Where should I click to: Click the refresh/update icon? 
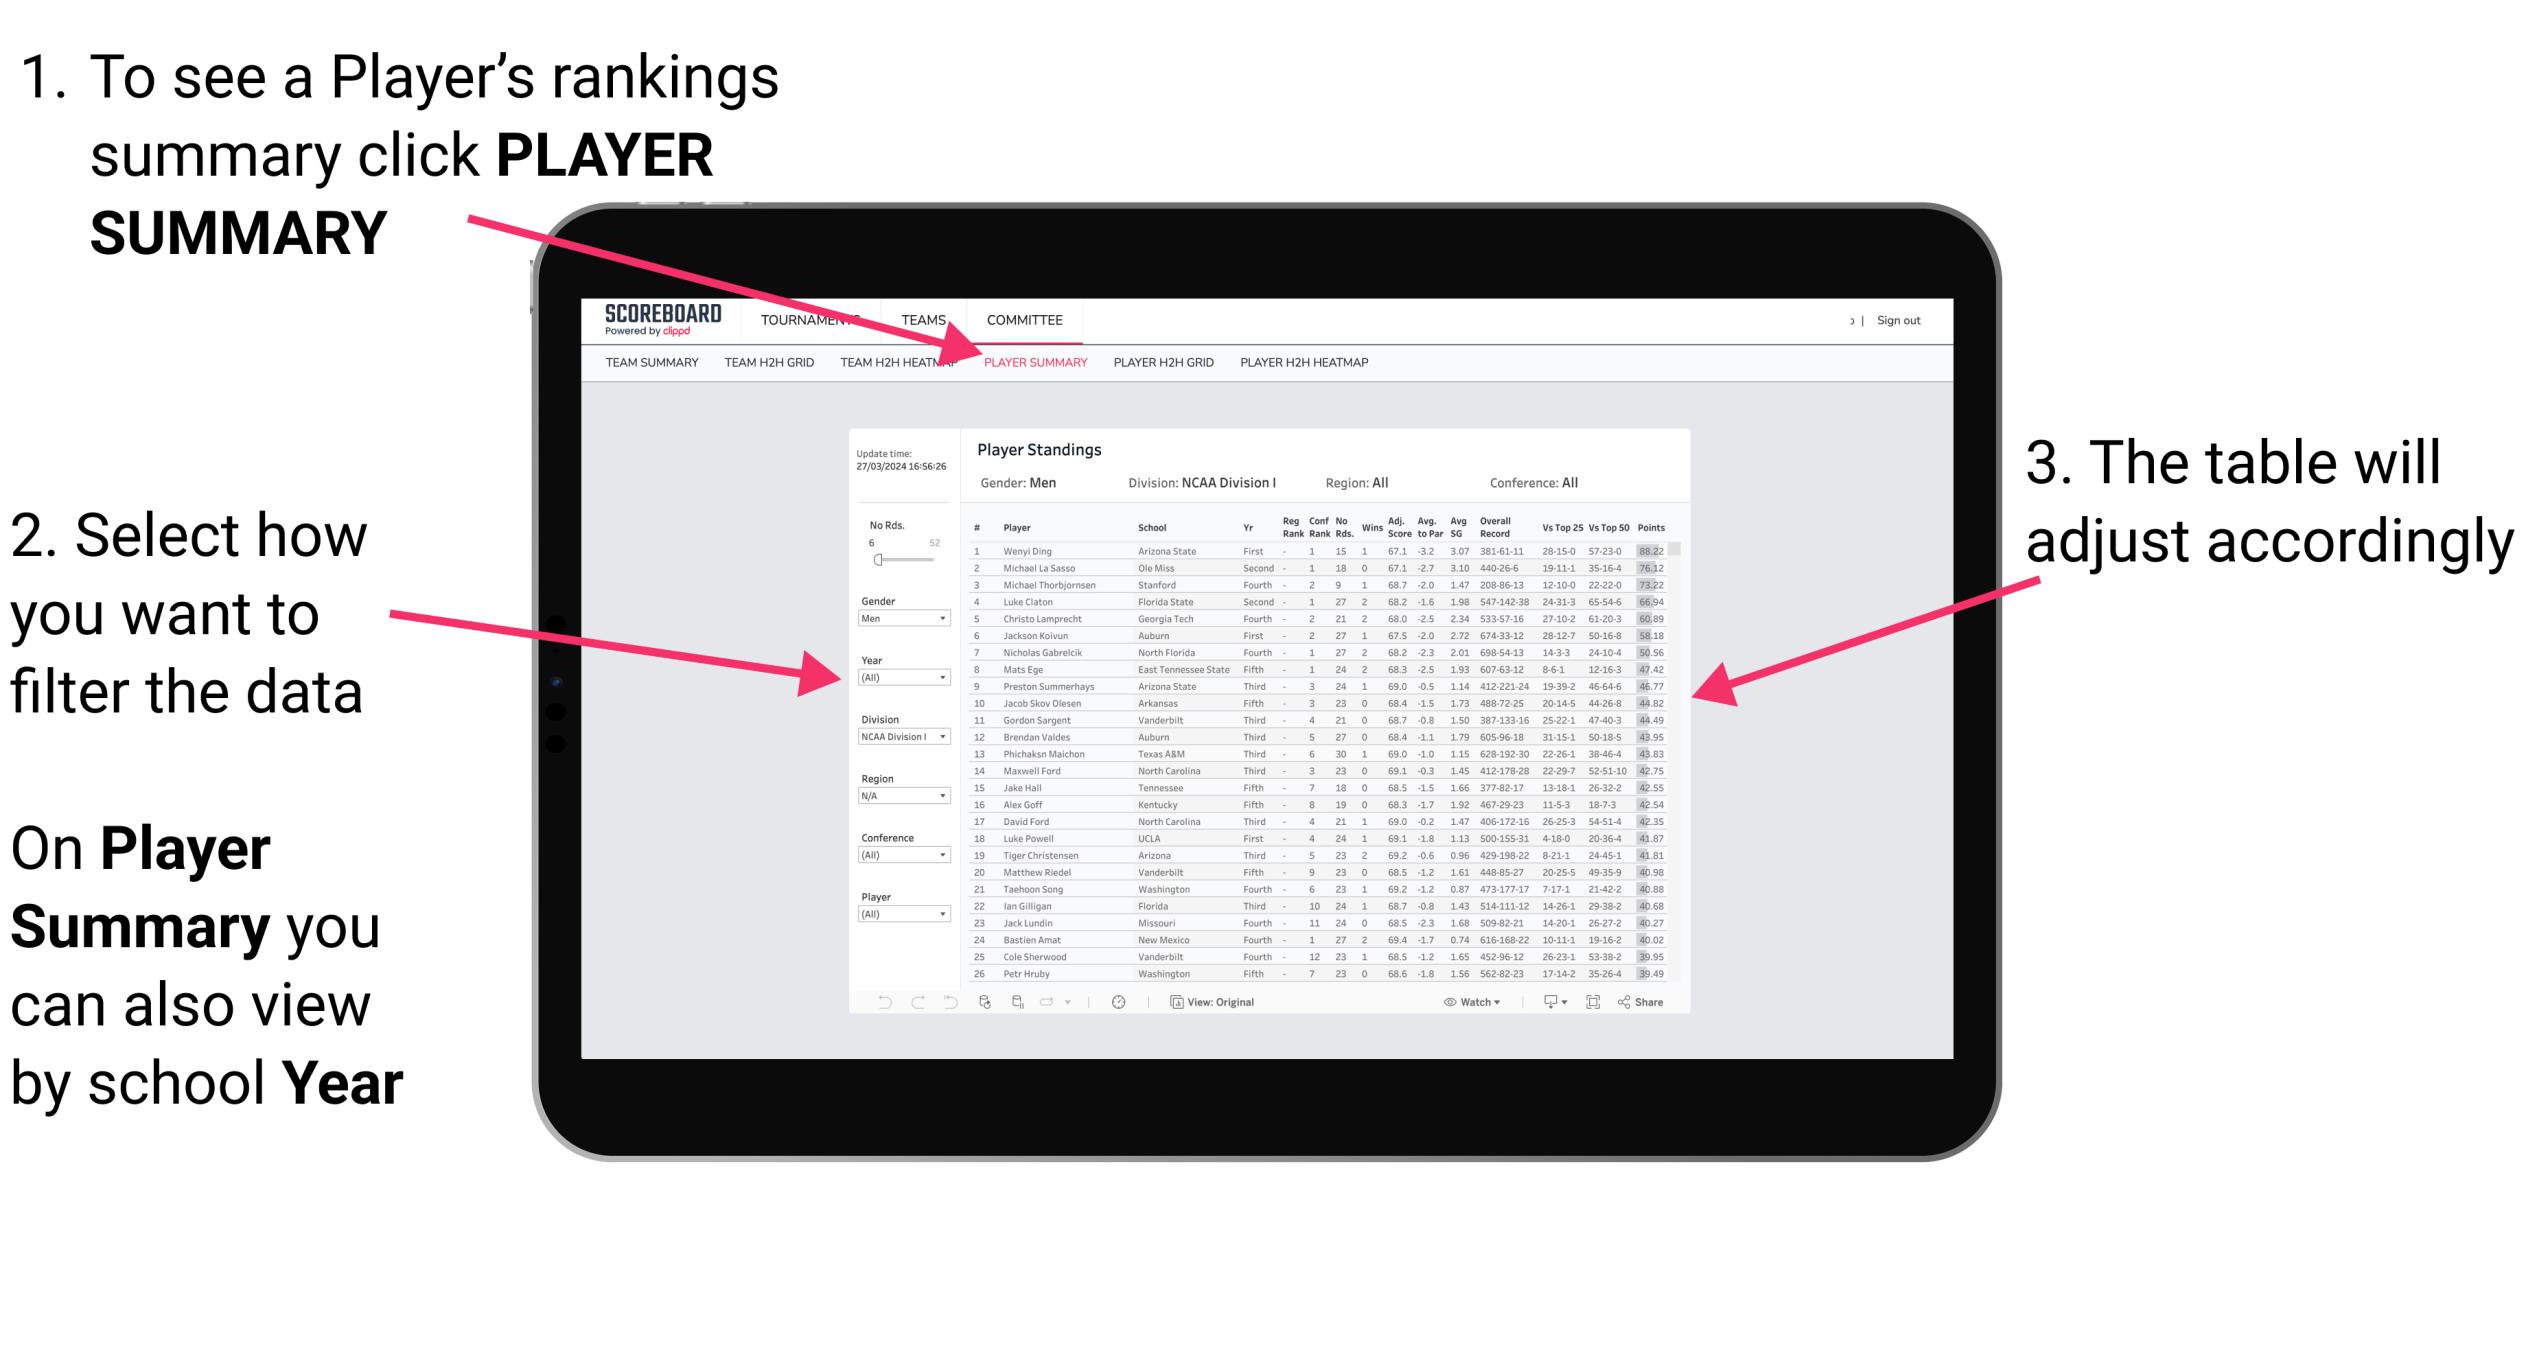(x=984, y=1001)
